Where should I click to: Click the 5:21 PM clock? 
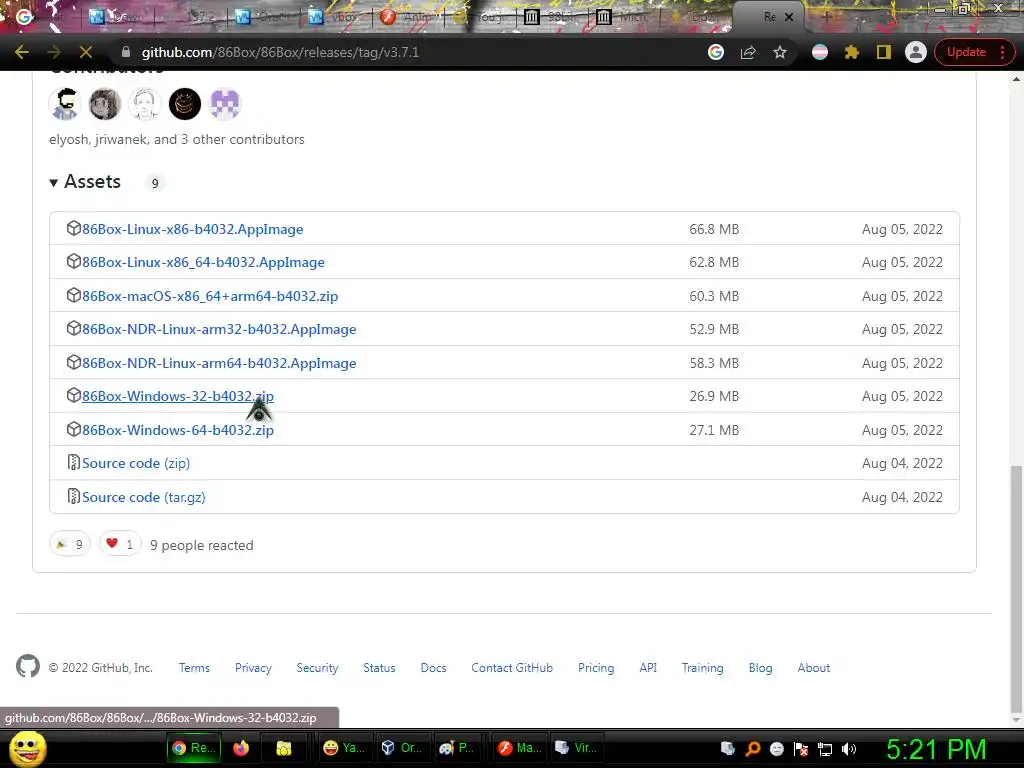936,749
